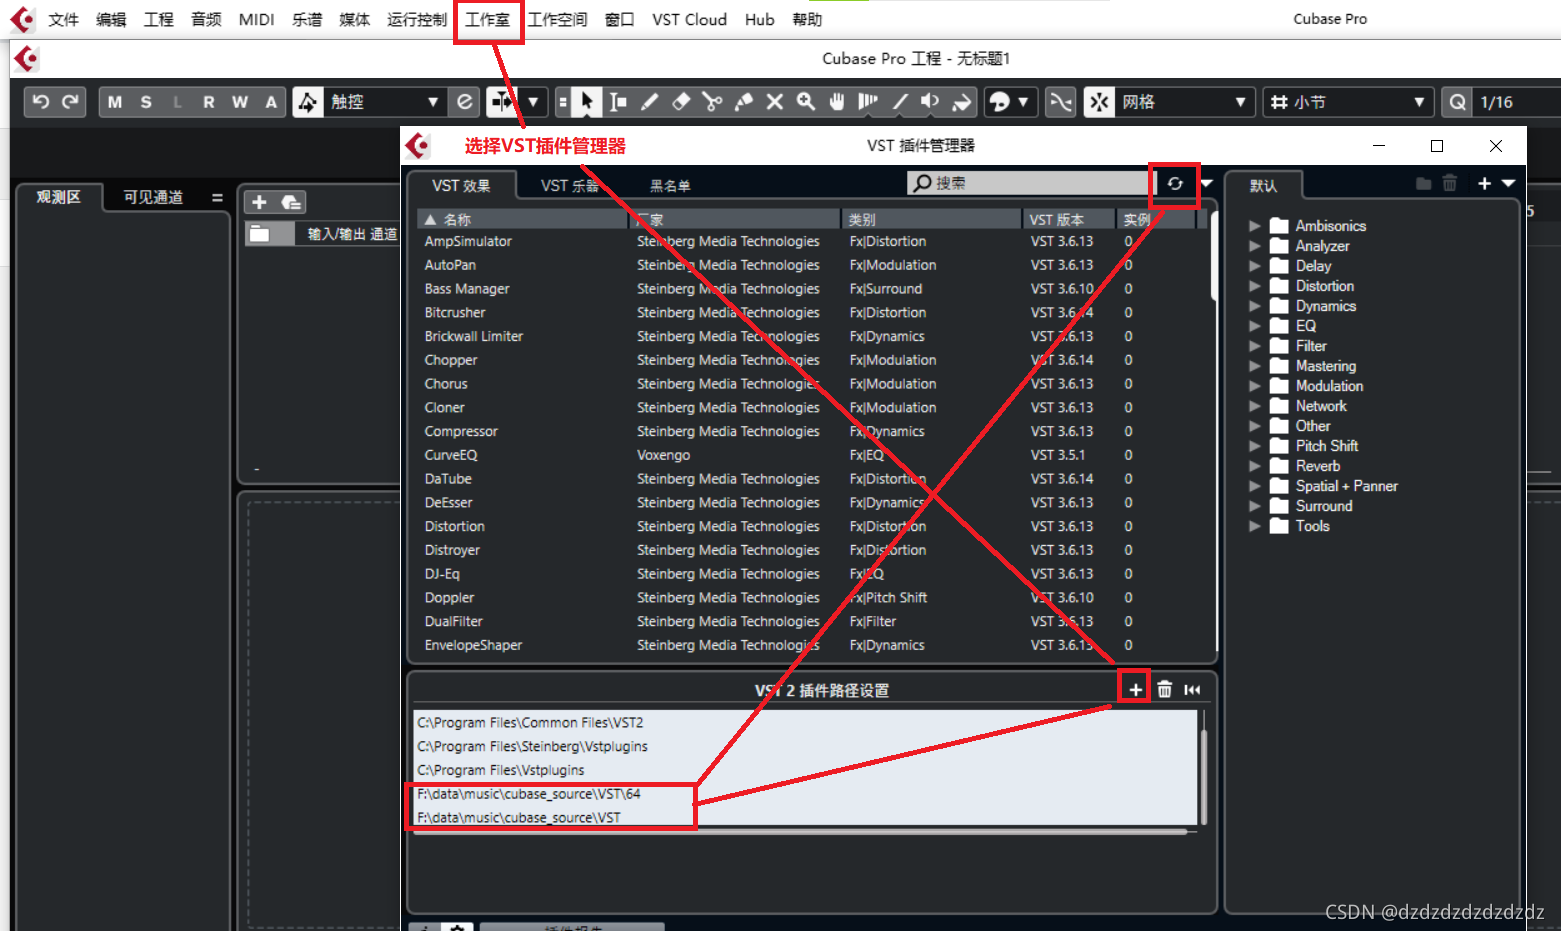Toggle the Q button beside 1/16

click(x=1458, y=102)
